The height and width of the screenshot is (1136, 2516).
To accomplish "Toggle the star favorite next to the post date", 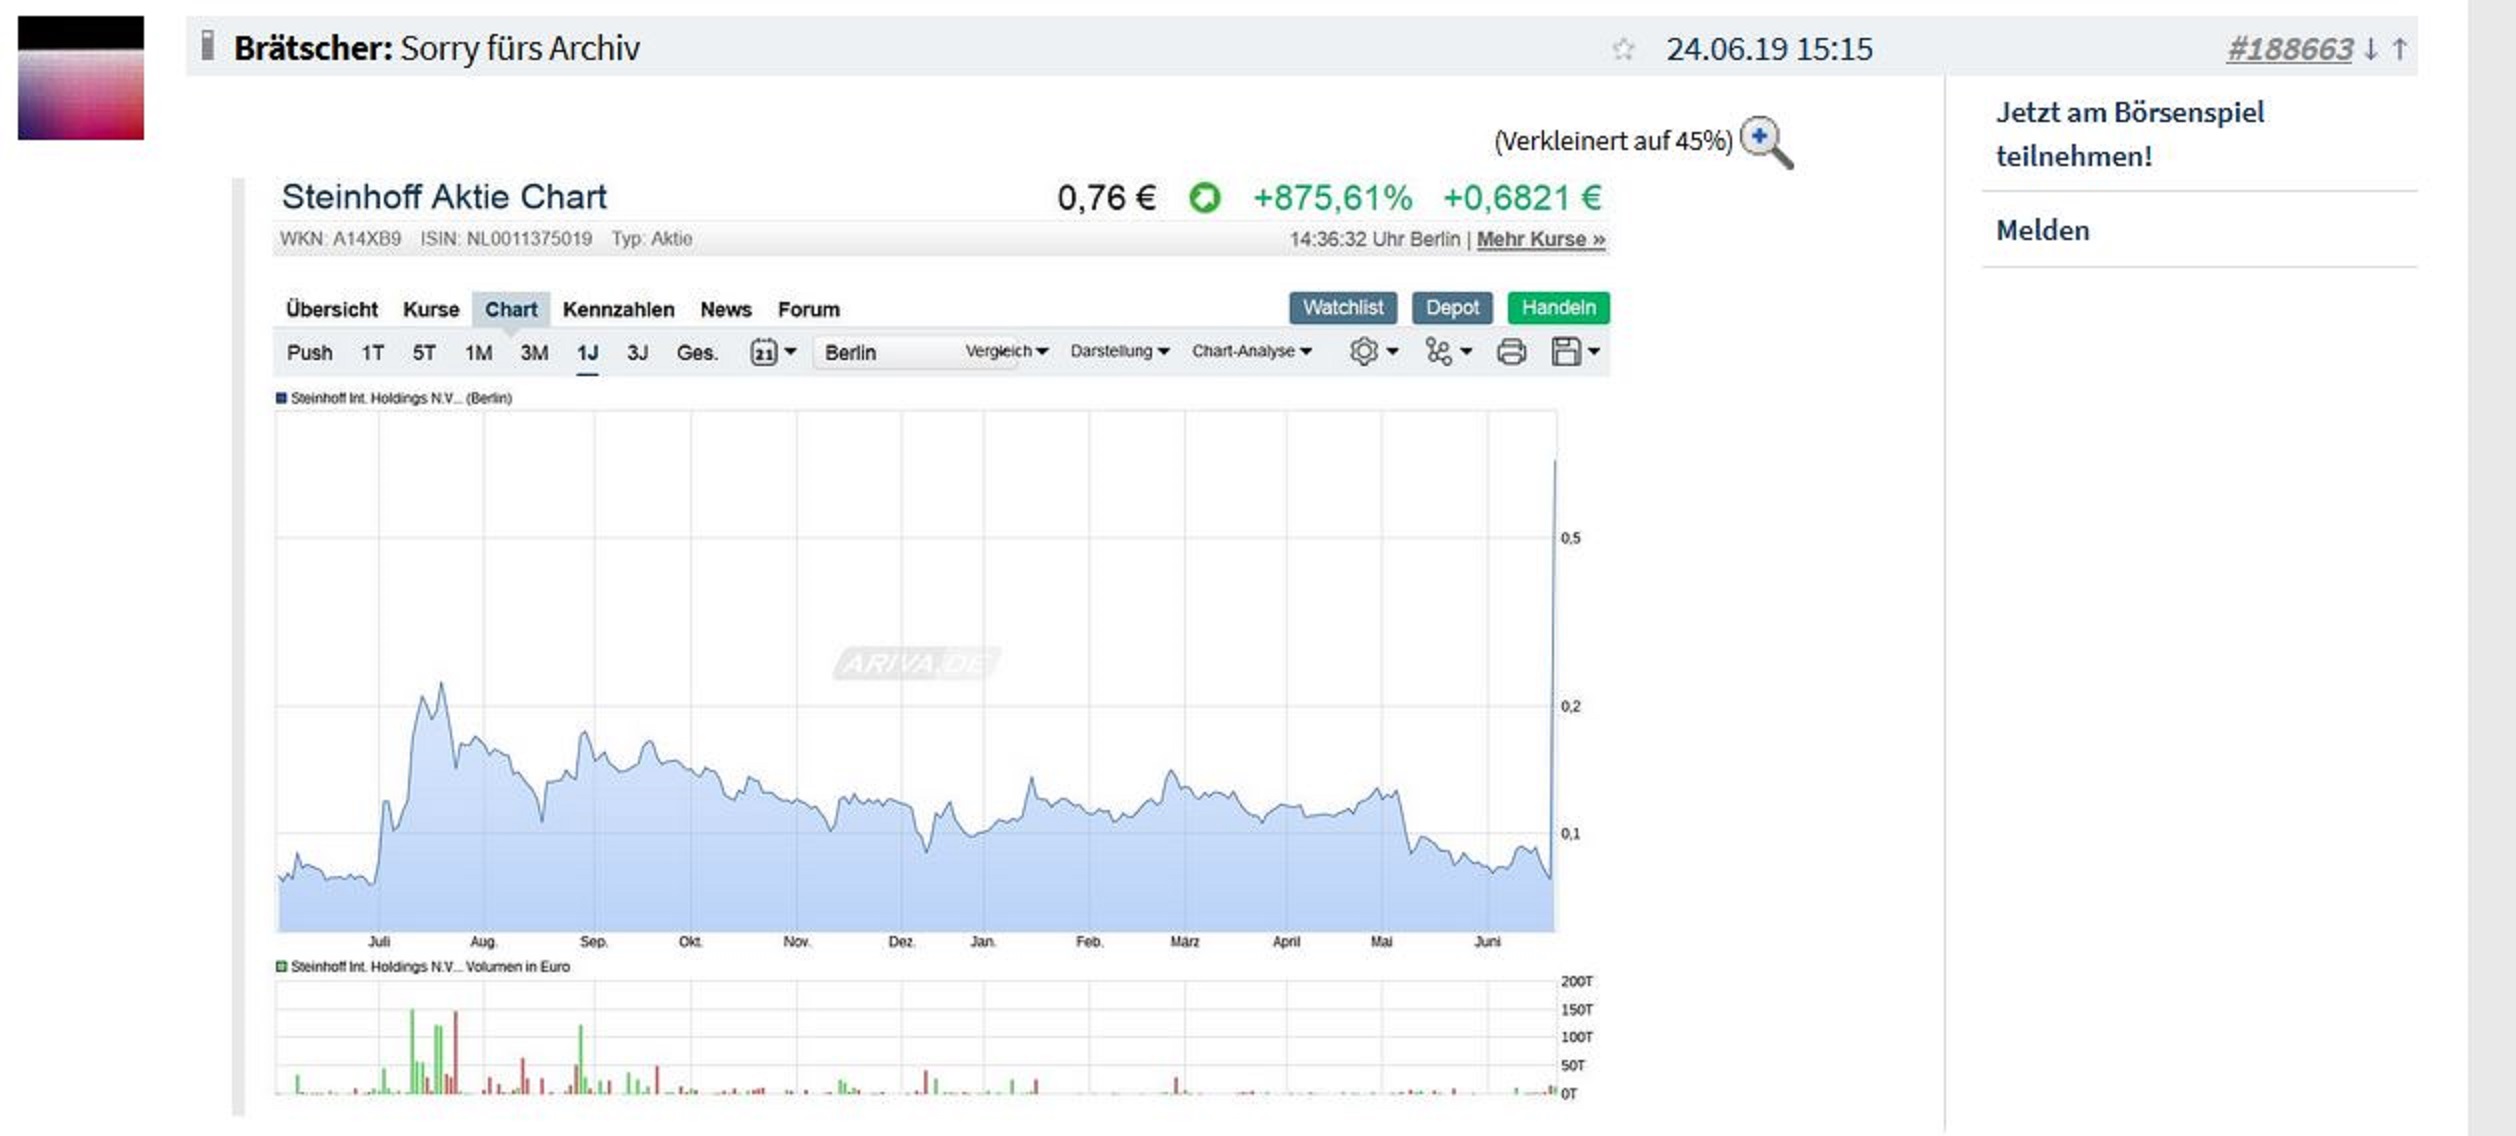I will click(x=1626, y=46).
